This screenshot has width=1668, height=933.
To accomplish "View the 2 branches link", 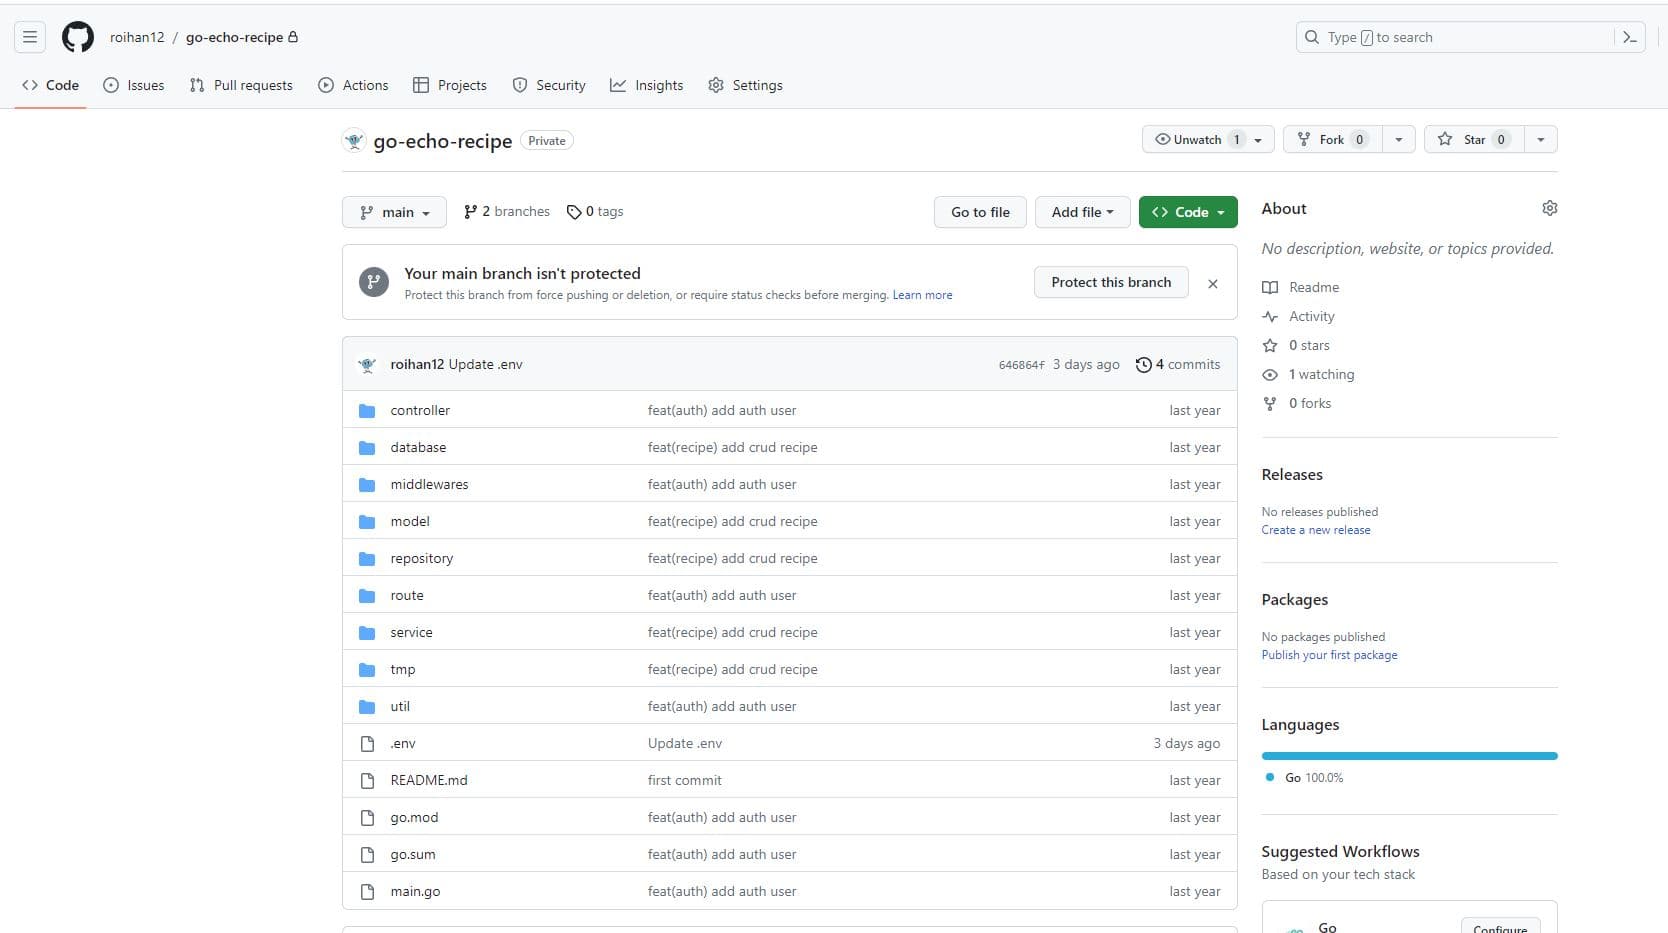I will (x=507, y=212).
